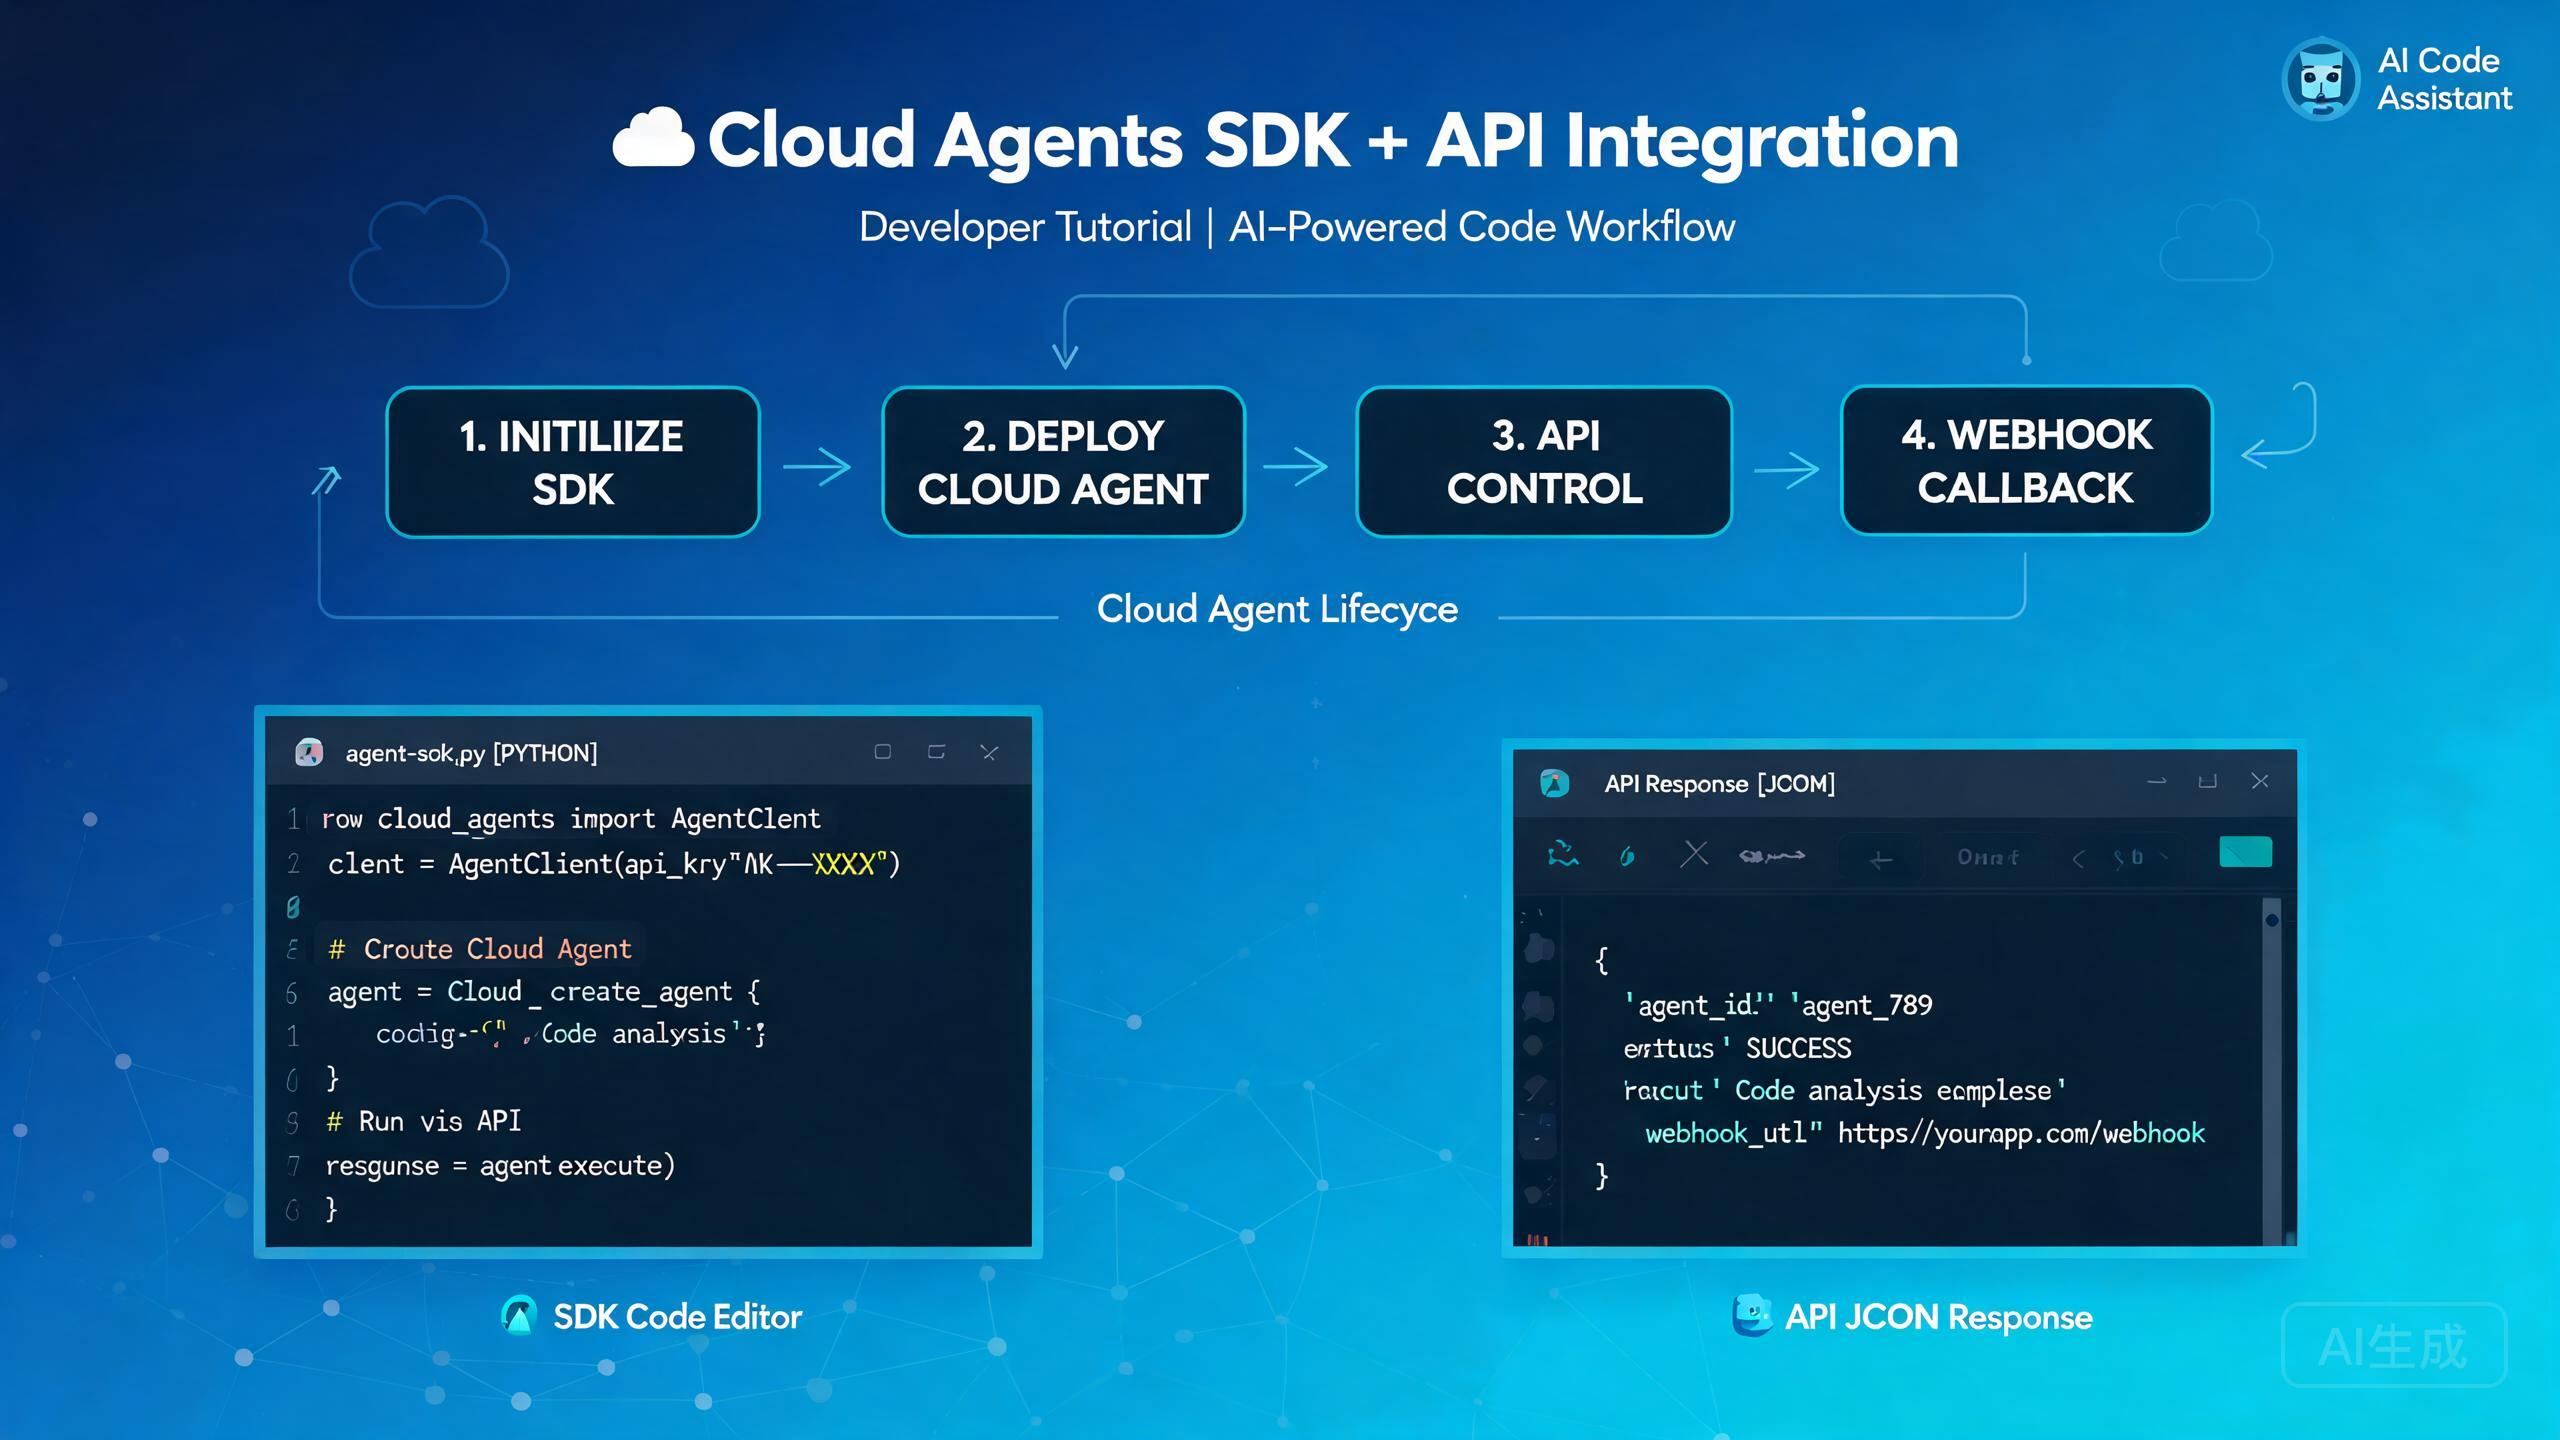Viewport: 2560px width, 1440px height.
Task: Click the dim back-arrow button in API Response toolbar
Action: point(1880,858)
